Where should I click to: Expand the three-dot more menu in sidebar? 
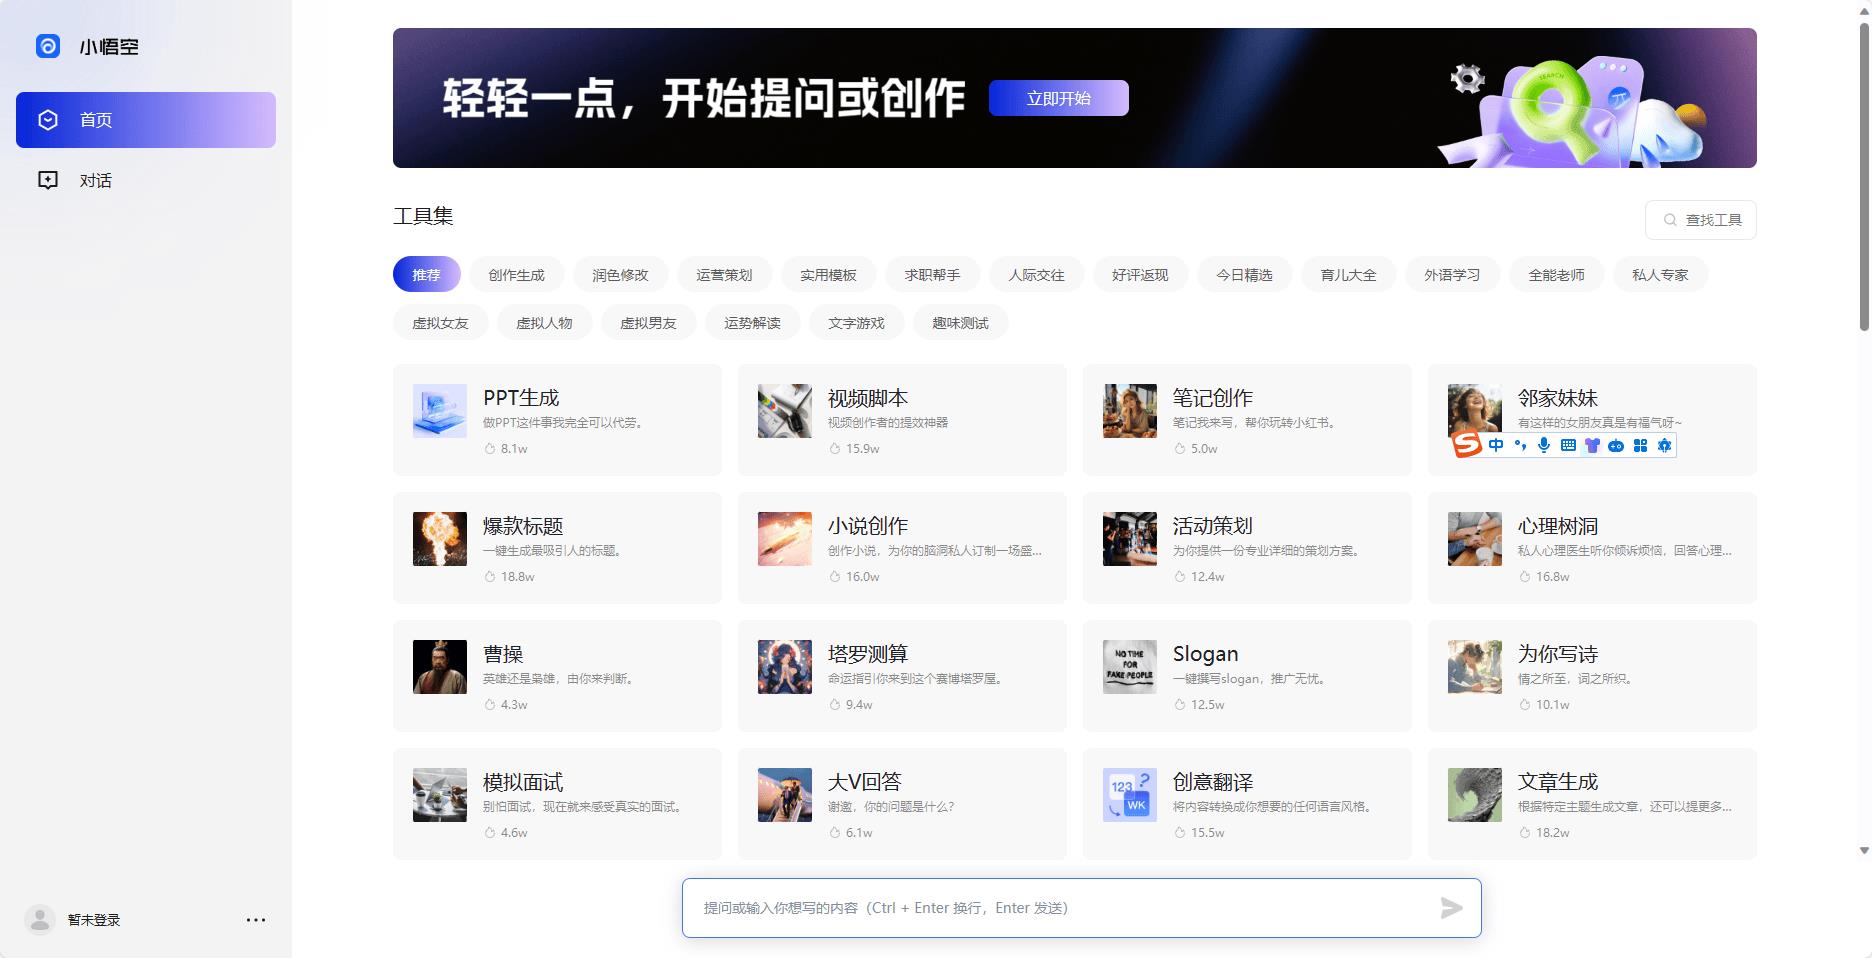(256, 920)
